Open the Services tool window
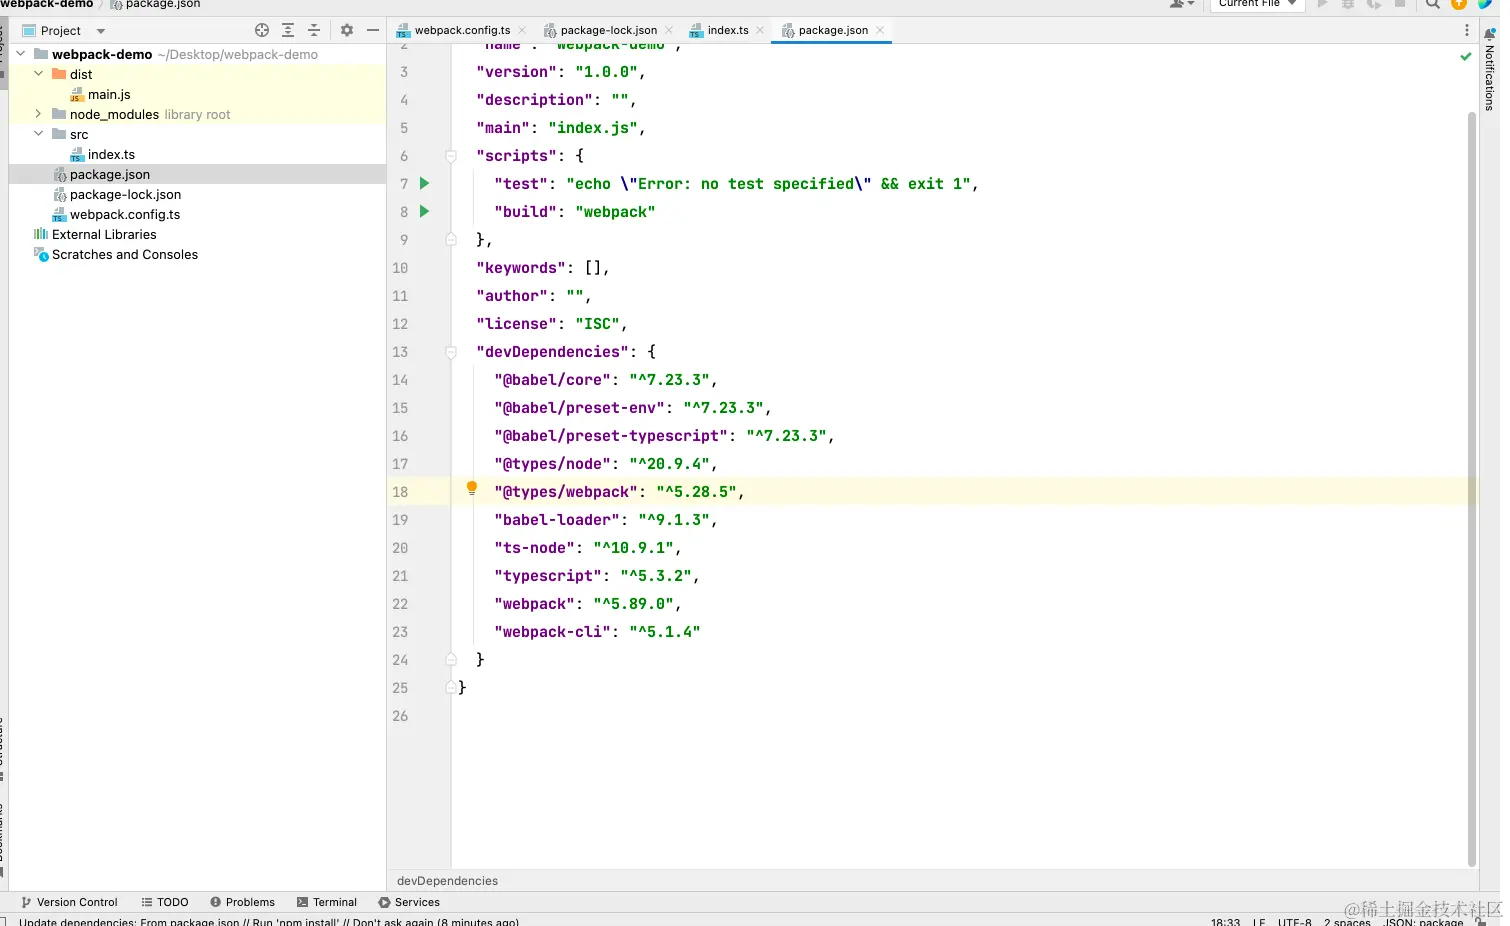The height and width of the screenshot is (926, 1510). pos(408,902)
